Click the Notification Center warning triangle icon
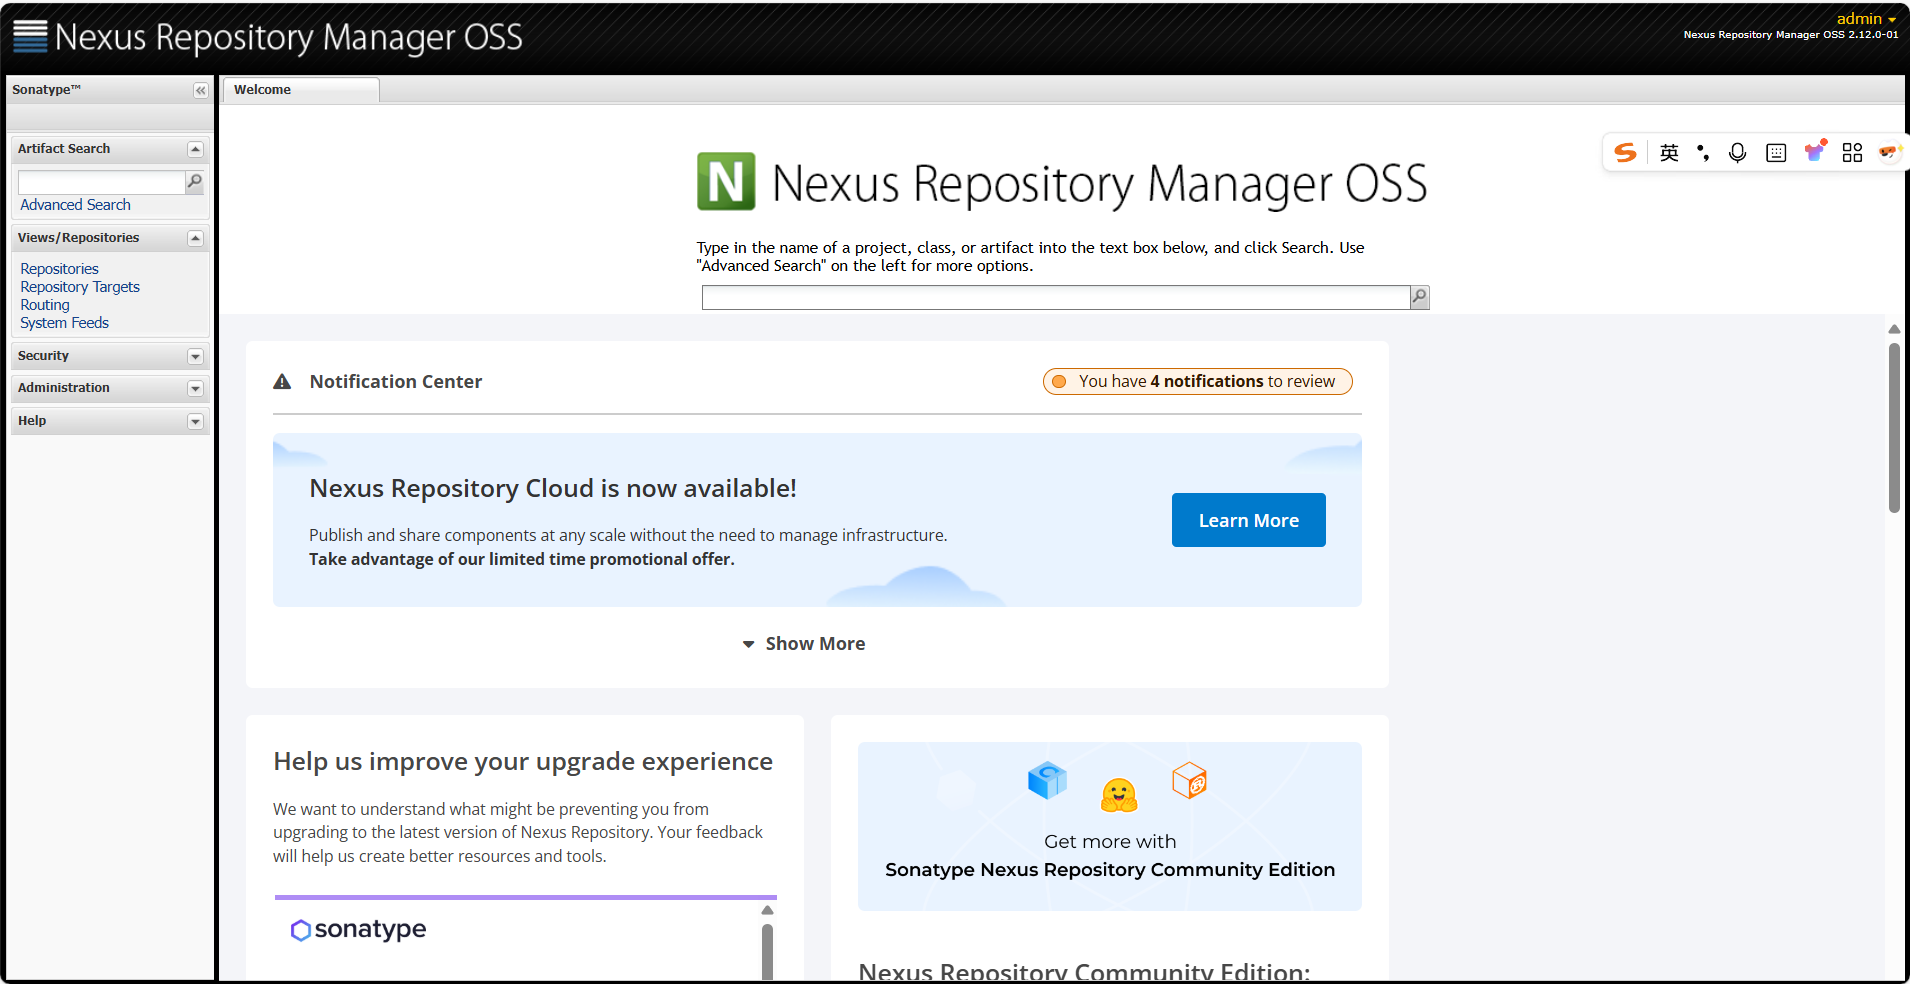The width and height of the screenshot is (1910, 984). click(x=282, y=382)
